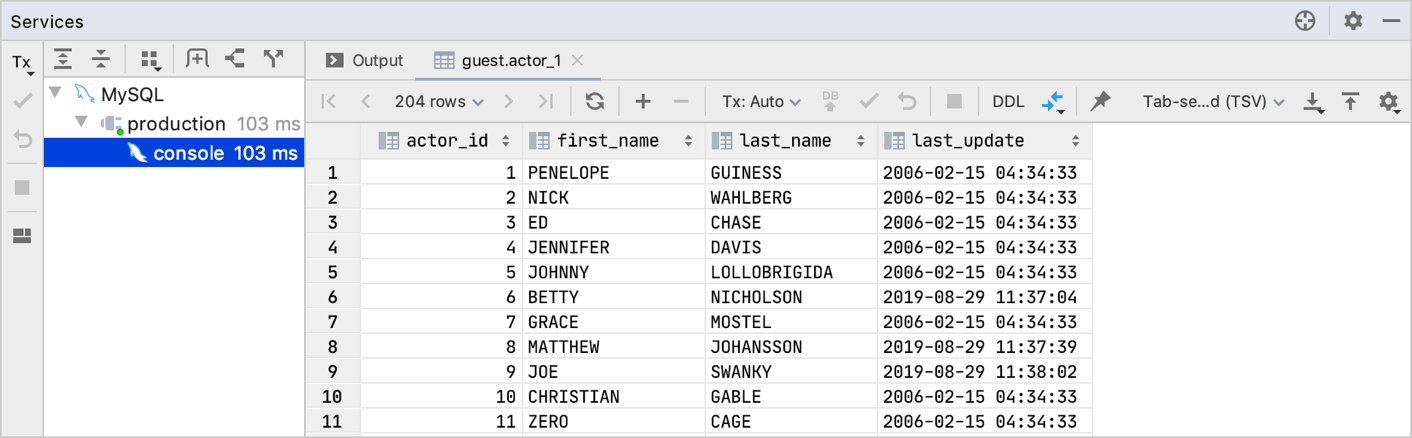1412x438 pixels.
Task: Open the Tab-se...d (TSV) format dropdown
Action: [x=1213, y=101]
